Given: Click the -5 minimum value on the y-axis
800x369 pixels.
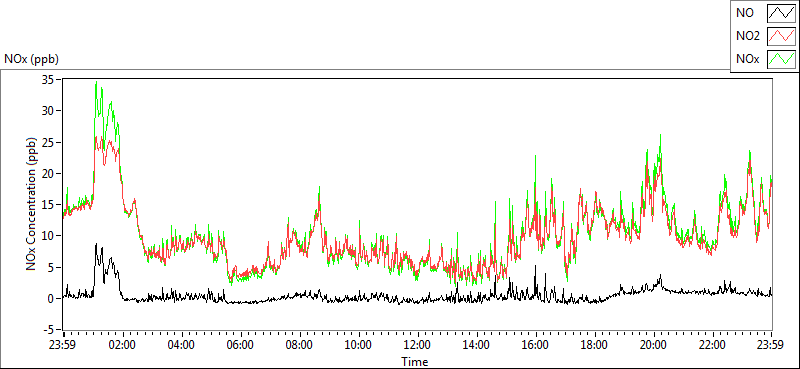Looking at the screenshot, I should (x=49, y=330).
